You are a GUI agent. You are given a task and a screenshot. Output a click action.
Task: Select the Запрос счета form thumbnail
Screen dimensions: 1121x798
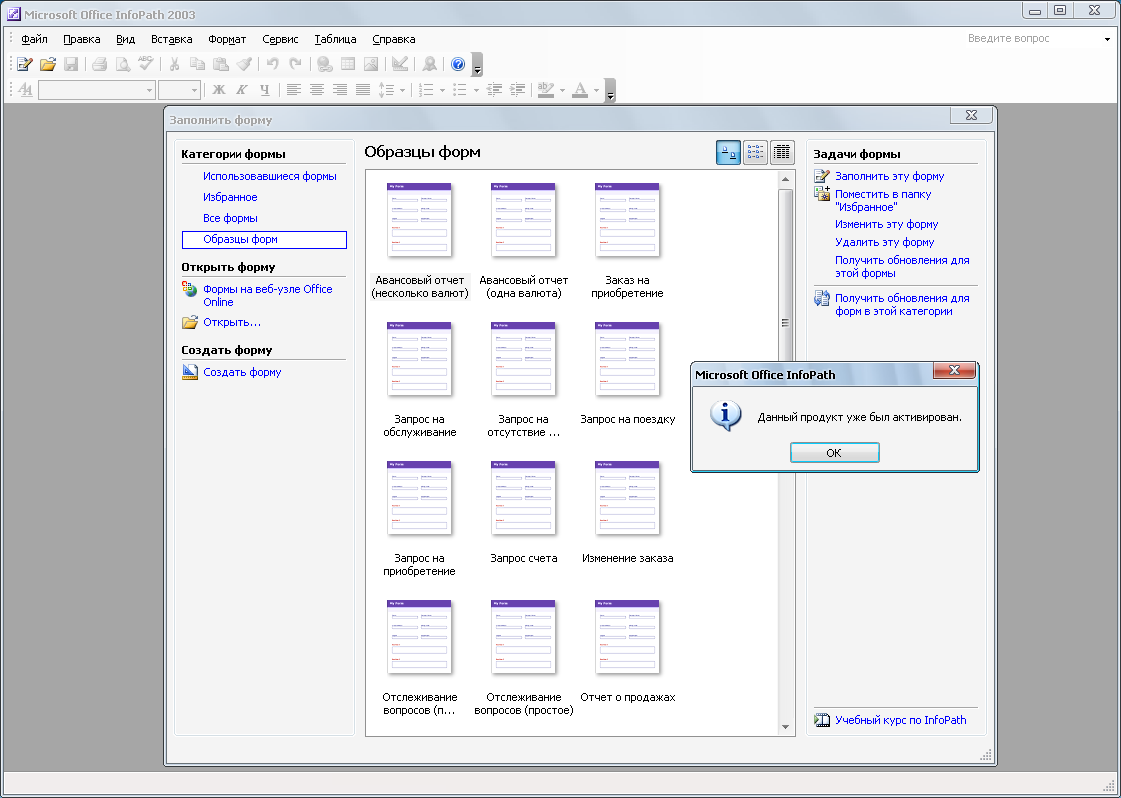point(523,498)
